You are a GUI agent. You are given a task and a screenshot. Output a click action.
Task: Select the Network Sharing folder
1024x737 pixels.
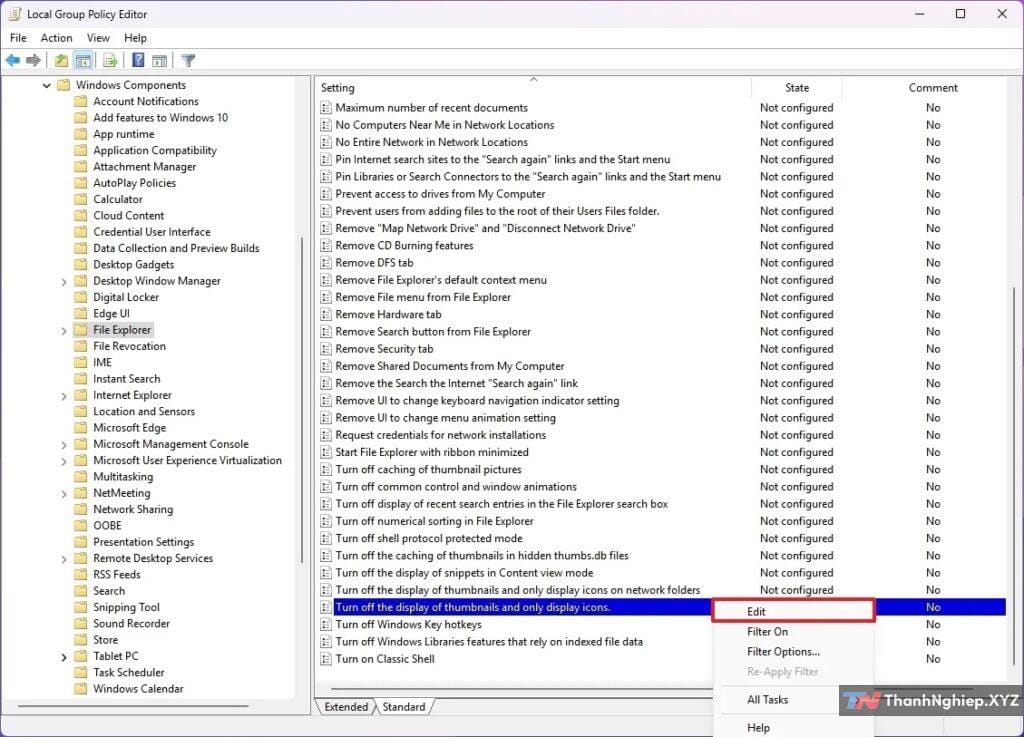click(133, 509)
